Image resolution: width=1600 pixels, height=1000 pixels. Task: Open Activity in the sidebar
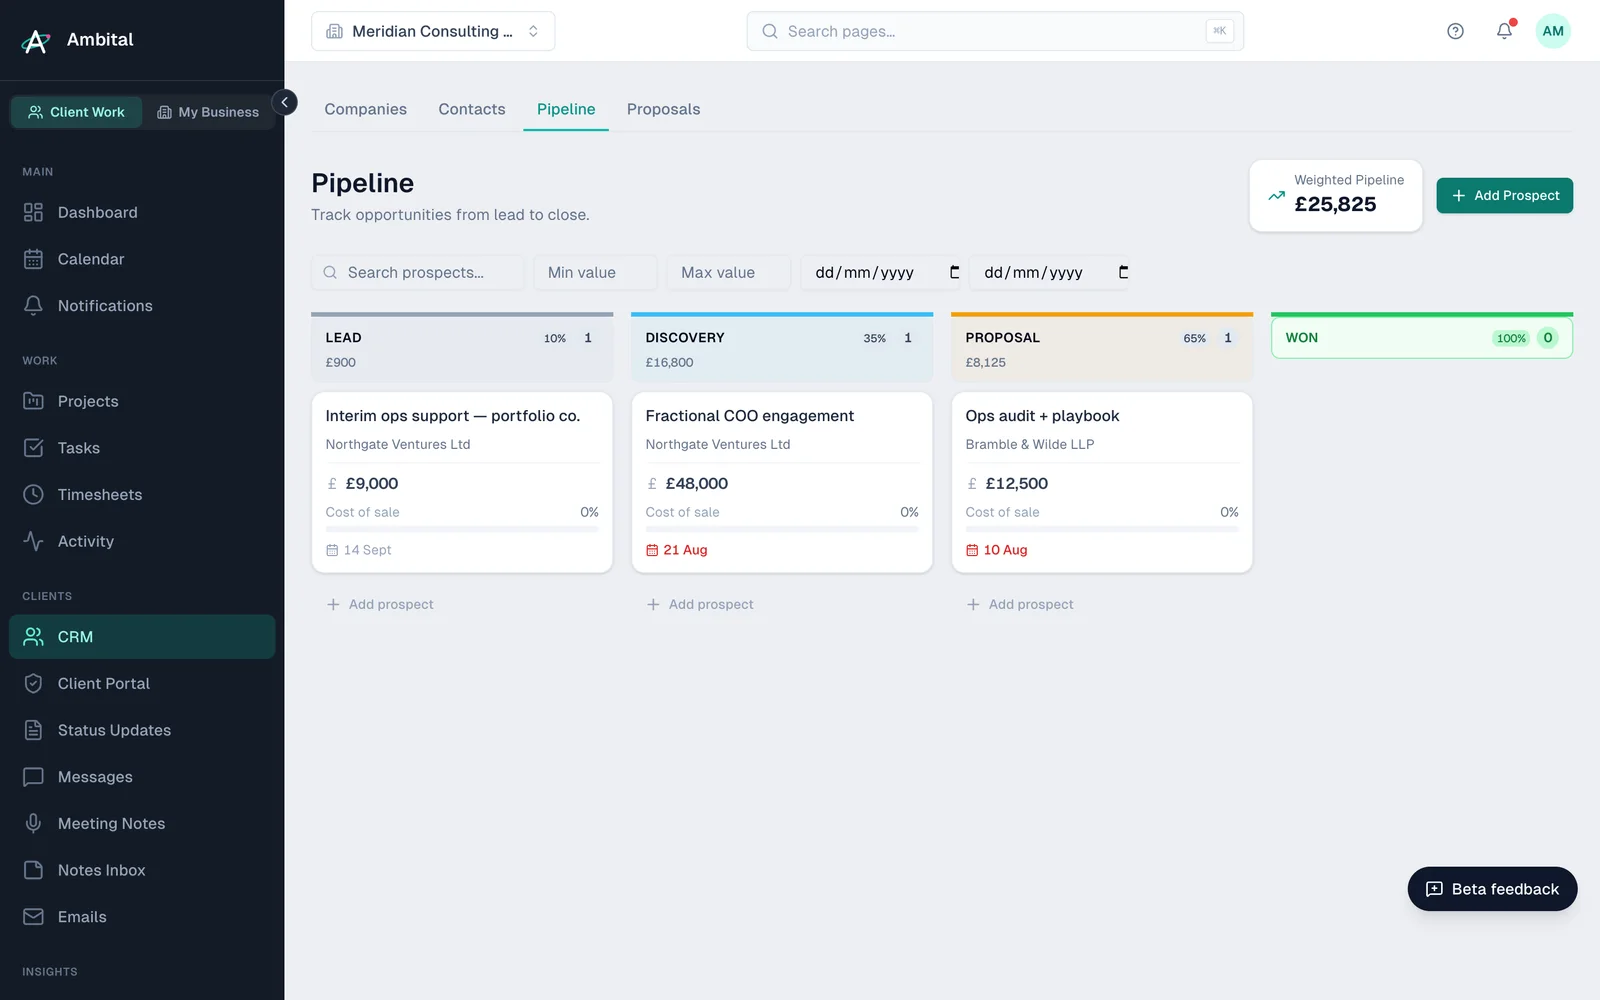click(142, 541)
